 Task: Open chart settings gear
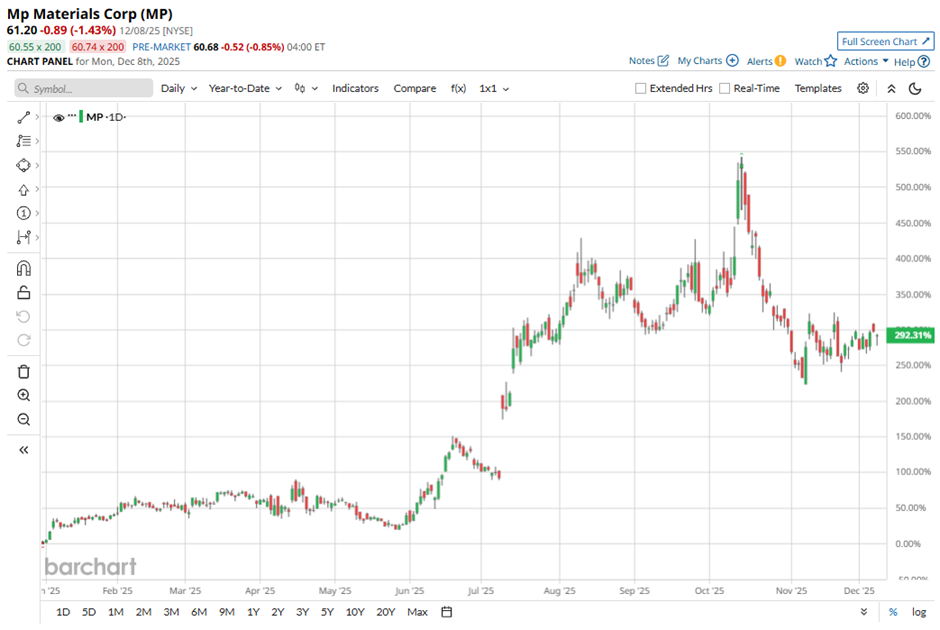(x=863, y=88)
